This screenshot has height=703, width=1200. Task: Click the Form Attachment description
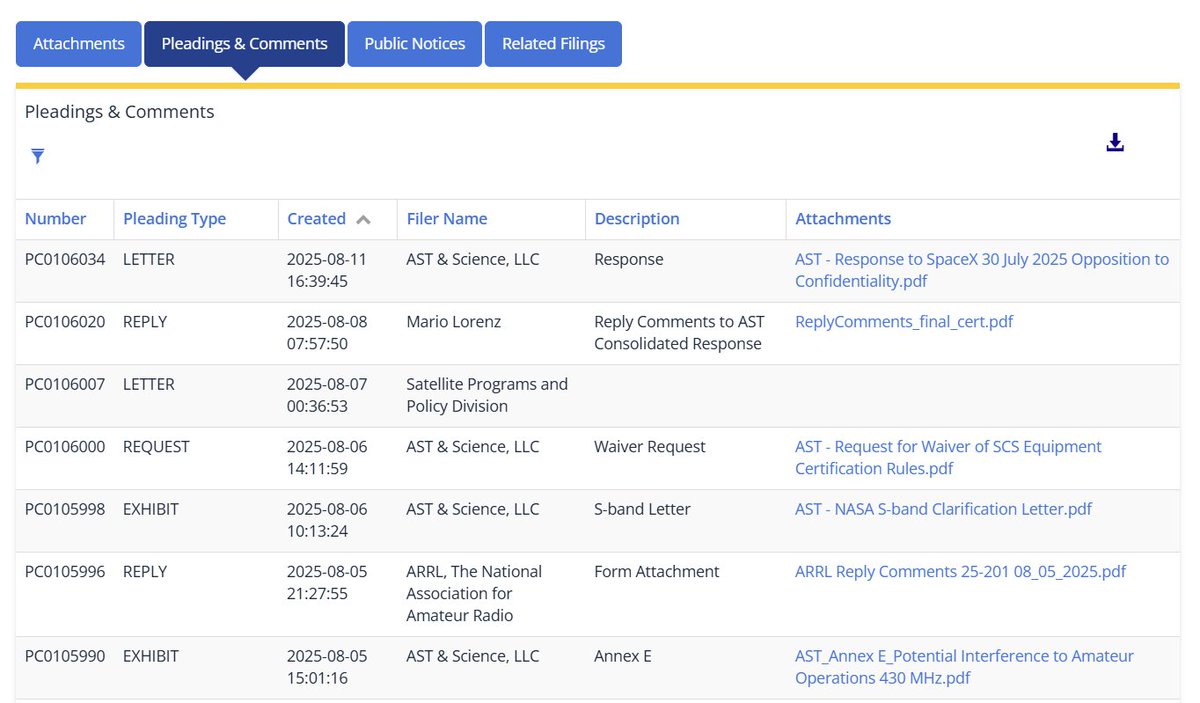tap(657, 572)
